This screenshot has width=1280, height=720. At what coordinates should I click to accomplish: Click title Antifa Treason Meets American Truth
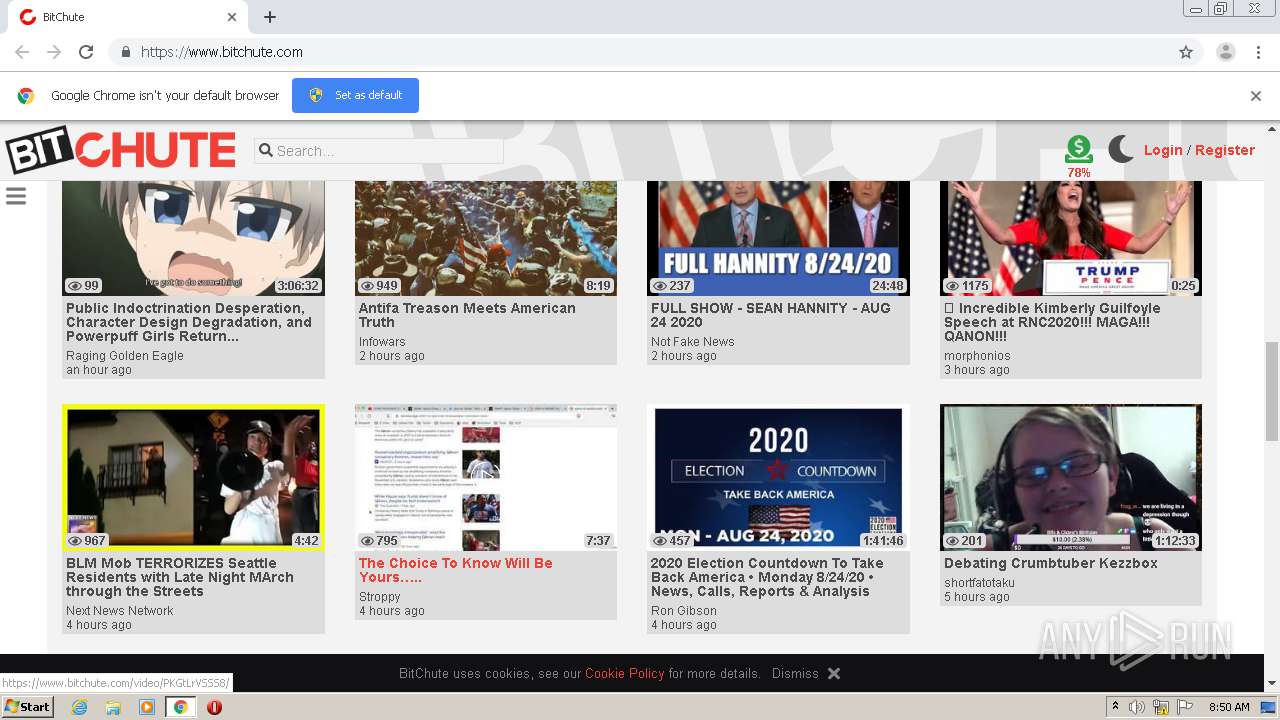[x=467, y=315]
